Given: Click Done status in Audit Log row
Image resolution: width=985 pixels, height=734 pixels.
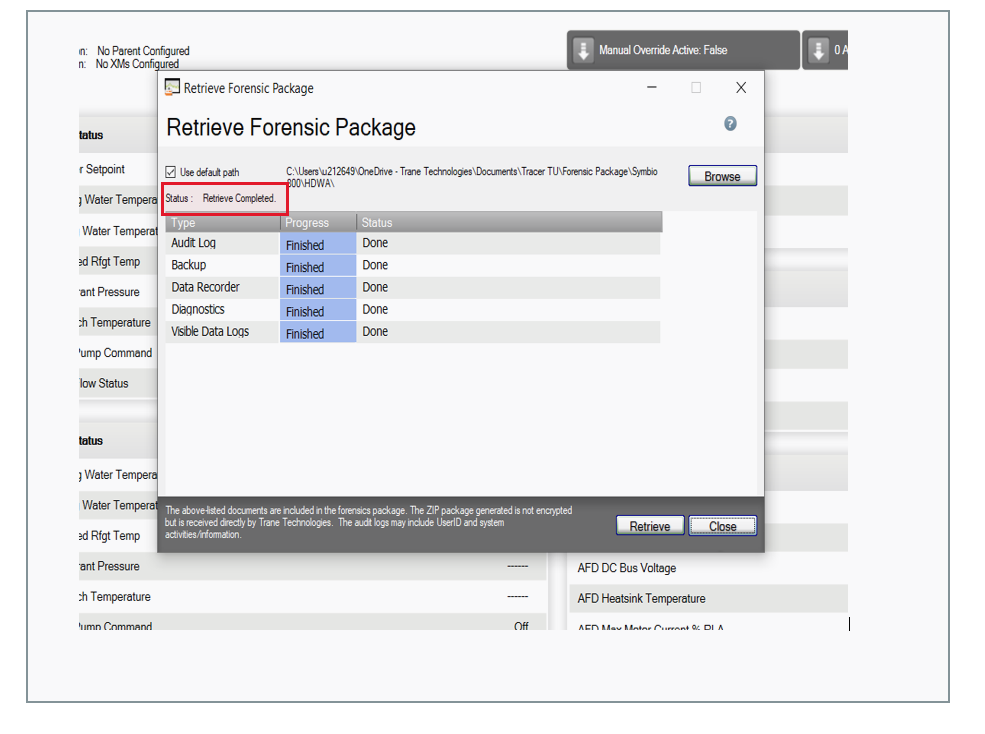Looking at the screenshot, I should coord(375,243).
